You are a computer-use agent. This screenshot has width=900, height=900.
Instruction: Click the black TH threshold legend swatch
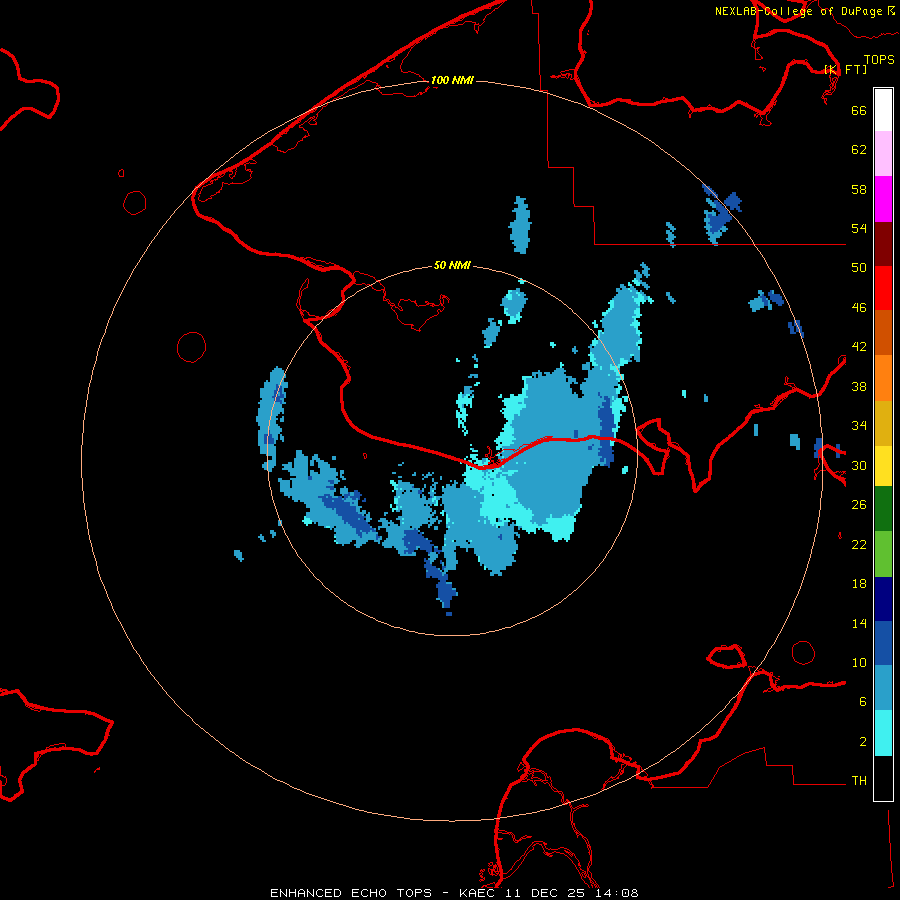pos(883,778)
